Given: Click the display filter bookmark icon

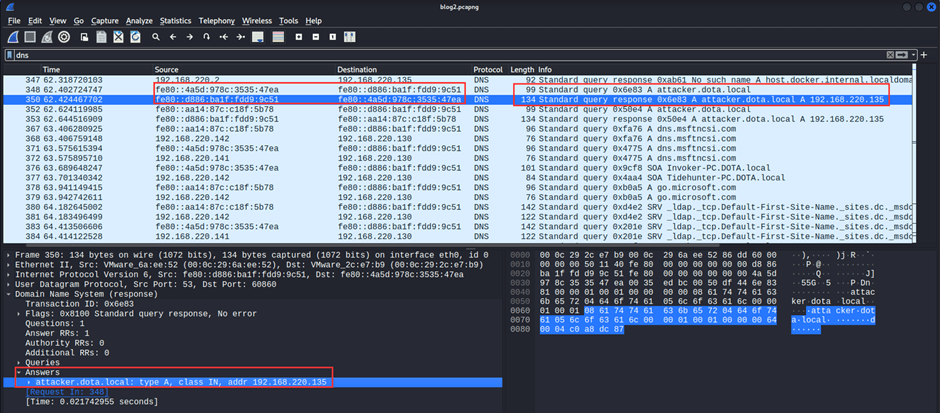Looking at the screenshot, I should 10,55.
